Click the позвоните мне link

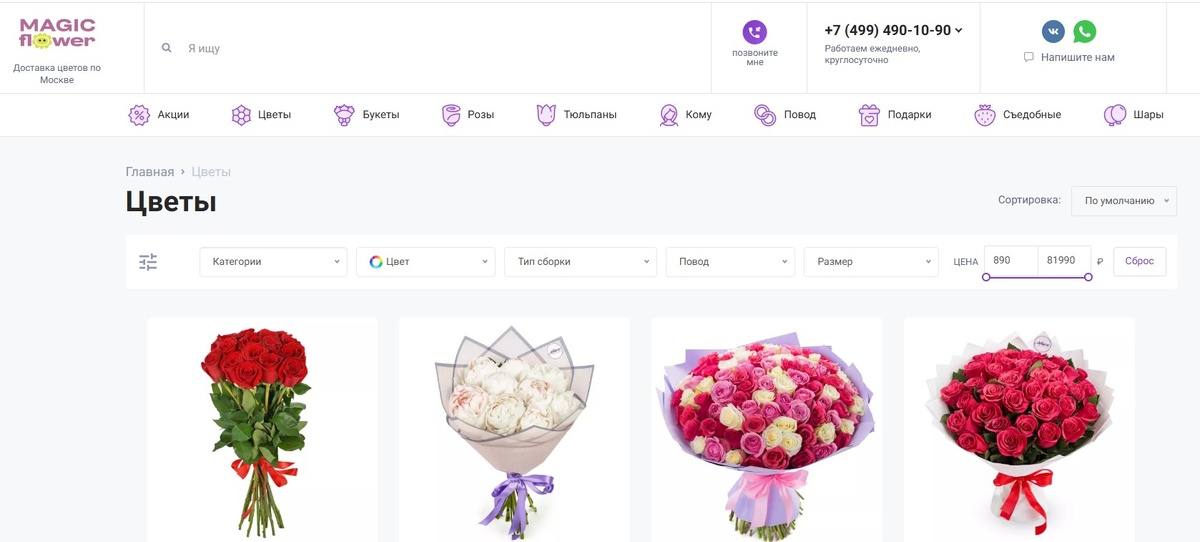click(x=755, y=57)
